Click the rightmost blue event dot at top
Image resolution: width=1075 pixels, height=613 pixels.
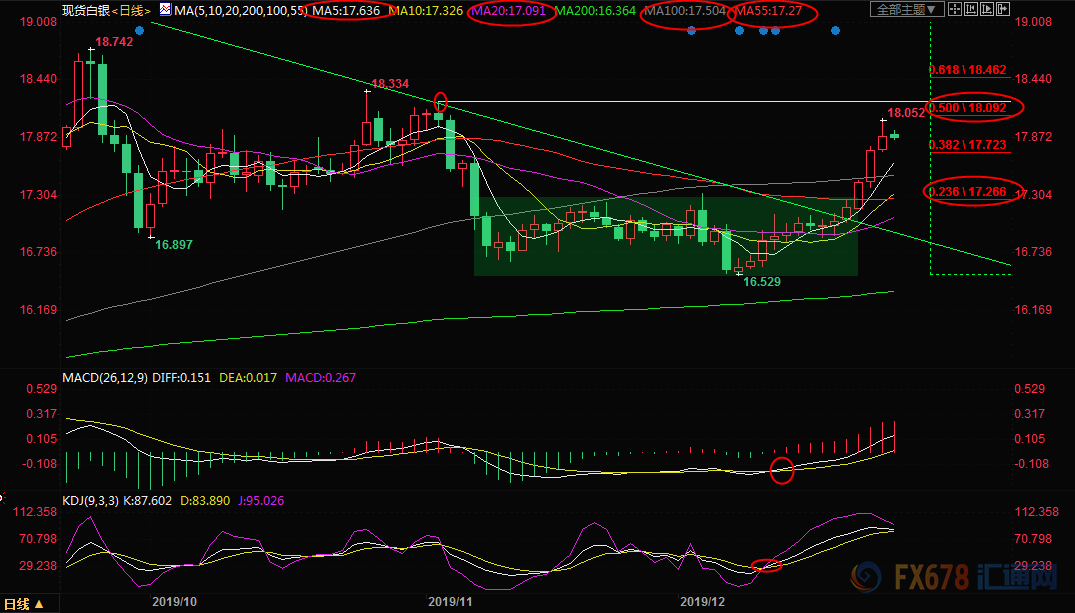click(836, 31)
